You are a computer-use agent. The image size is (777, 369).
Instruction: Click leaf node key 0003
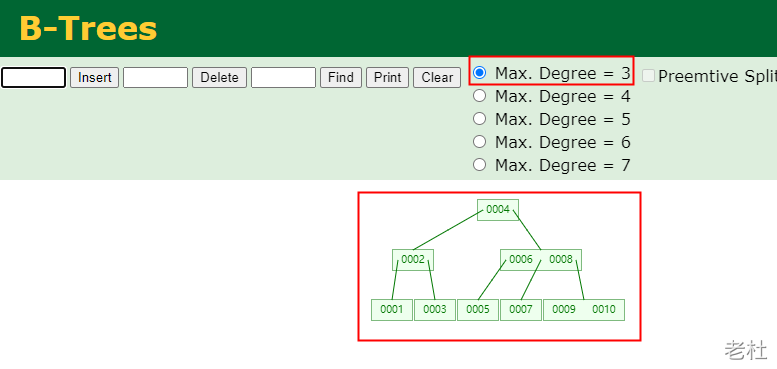click(x=435, y=310)
